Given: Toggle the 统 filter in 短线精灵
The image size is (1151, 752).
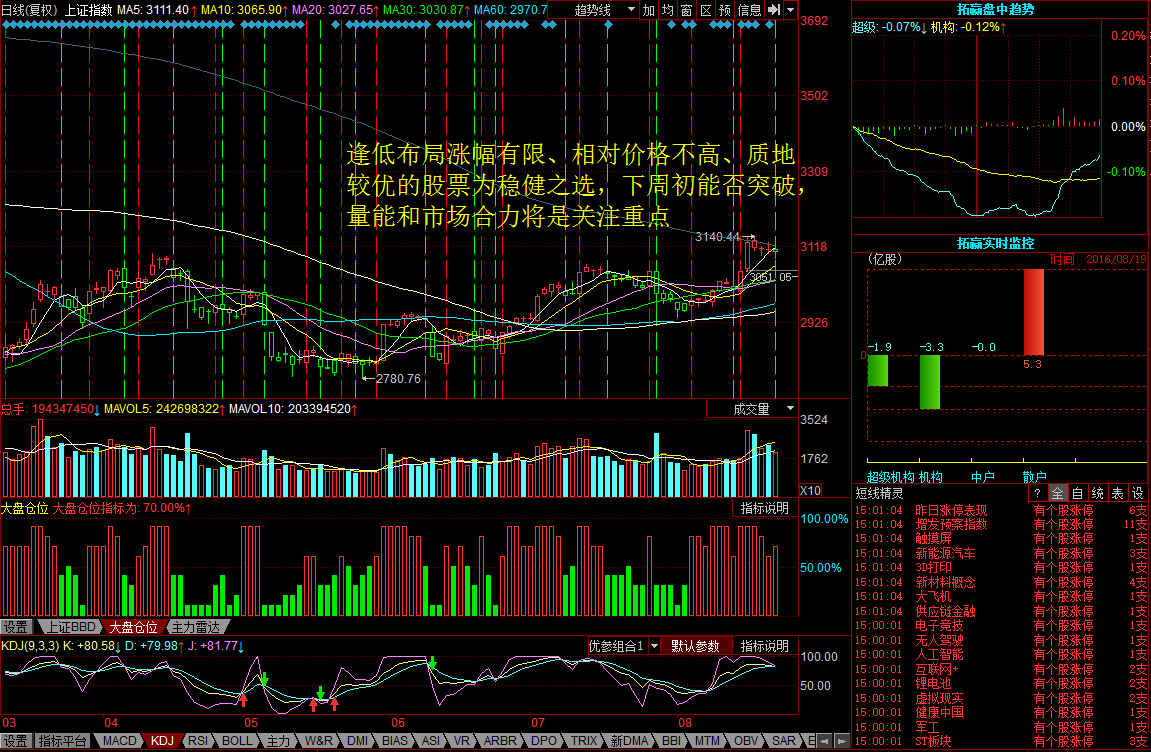Looking at the screenshot, I should click(x=1097, y=493).
